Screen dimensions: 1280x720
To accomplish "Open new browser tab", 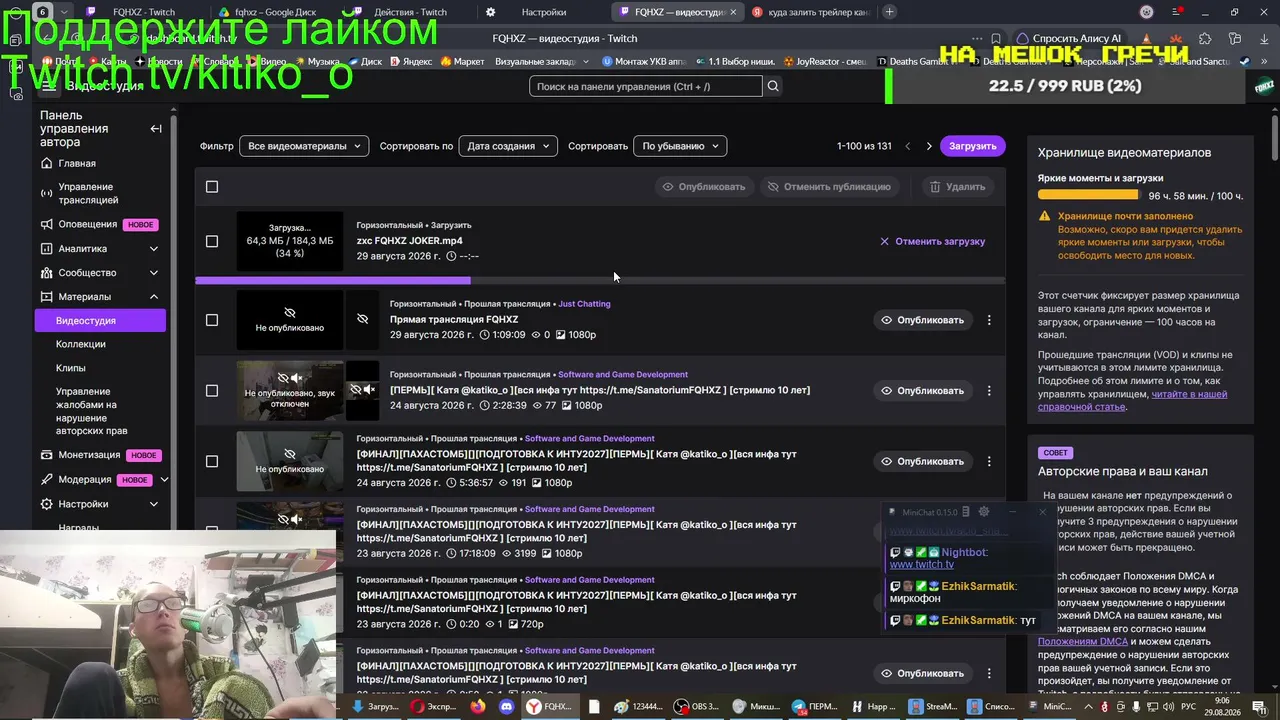I will click(889, 12).
